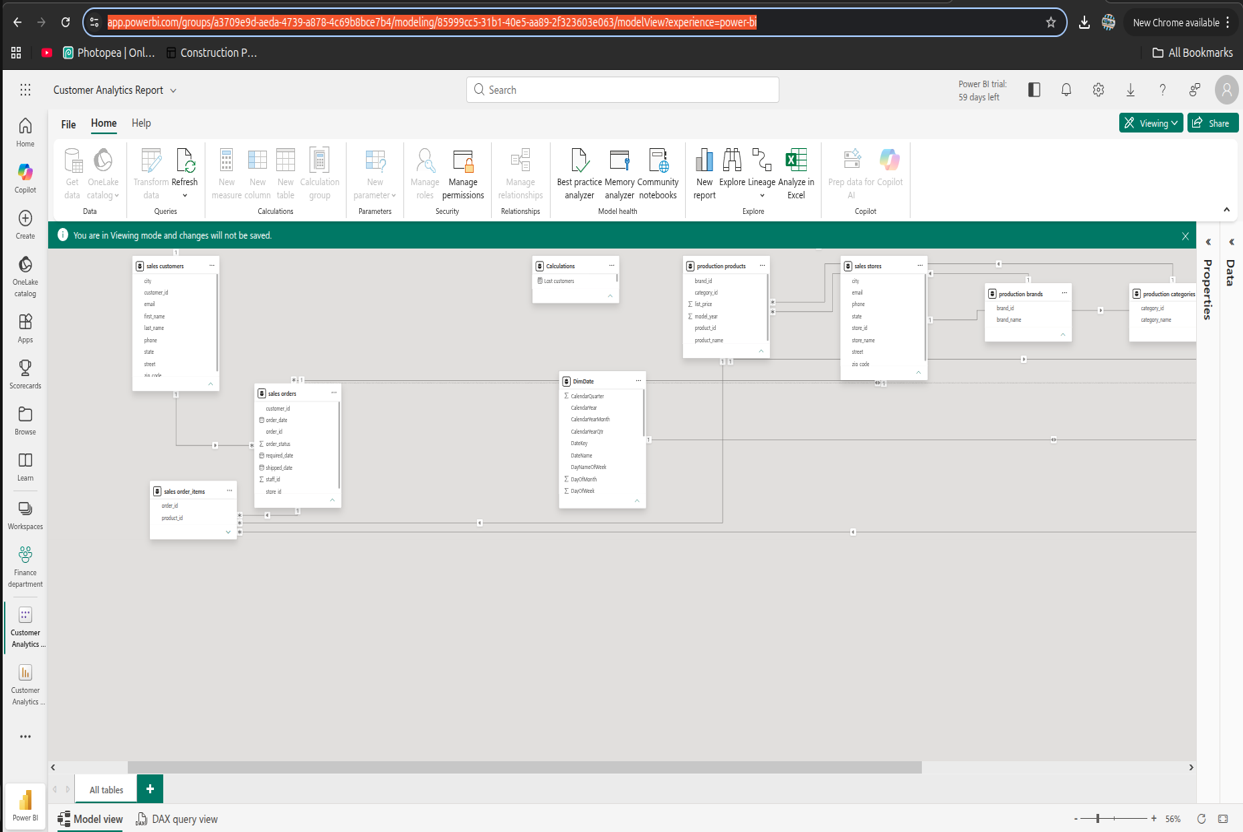Click the Explore ribbon icon
The width and height of the screenshot is (1243, 832).
[x=732, y=168]
